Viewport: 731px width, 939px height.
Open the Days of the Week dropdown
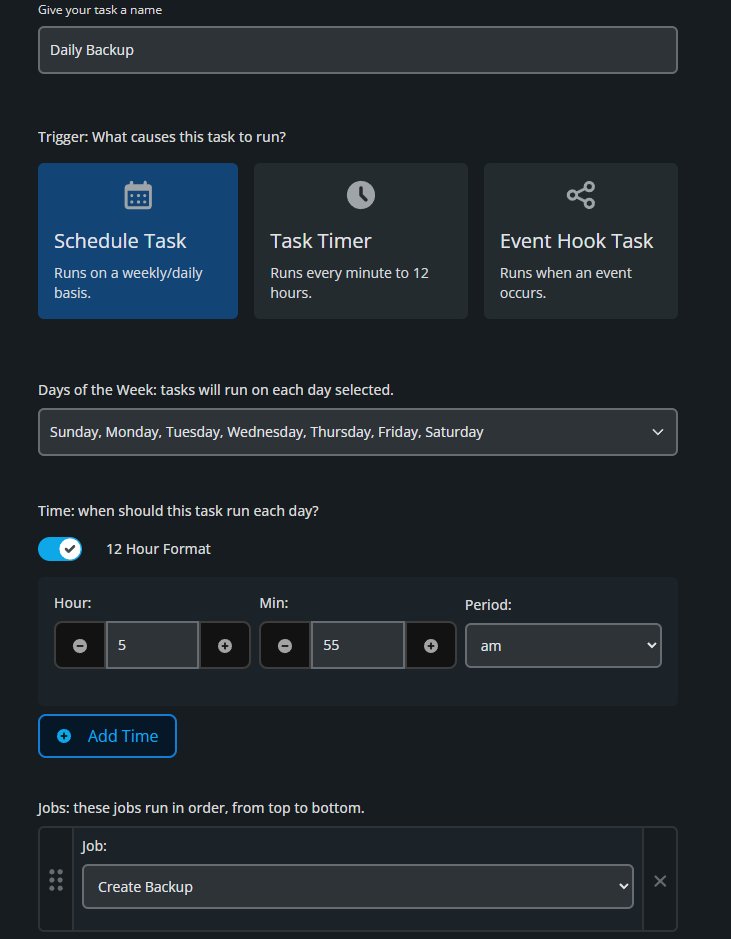(x=357, y=432)
